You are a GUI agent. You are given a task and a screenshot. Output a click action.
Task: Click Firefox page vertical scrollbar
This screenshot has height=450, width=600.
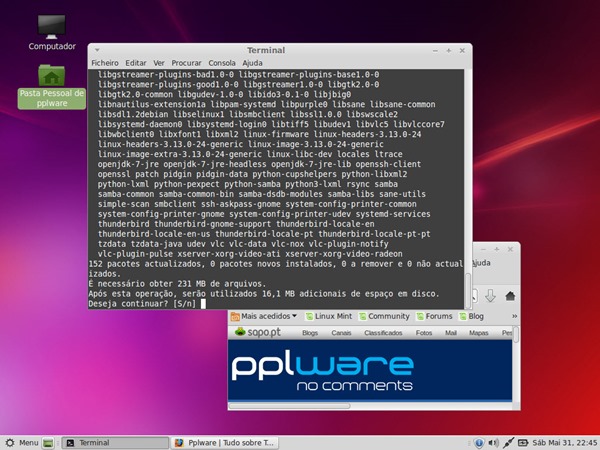pyautogui.click(x=516, y=334)
